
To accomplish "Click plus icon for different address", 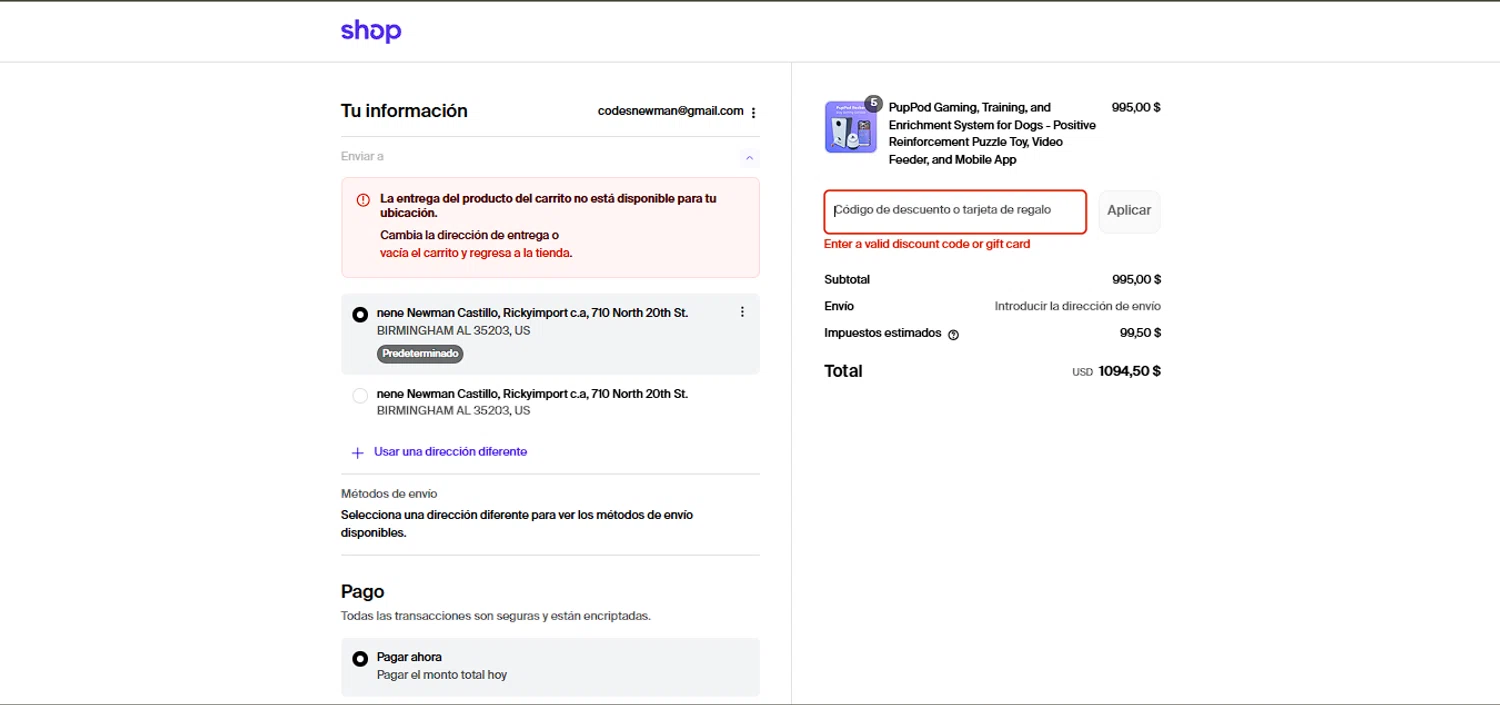I will tap(358, 453).
